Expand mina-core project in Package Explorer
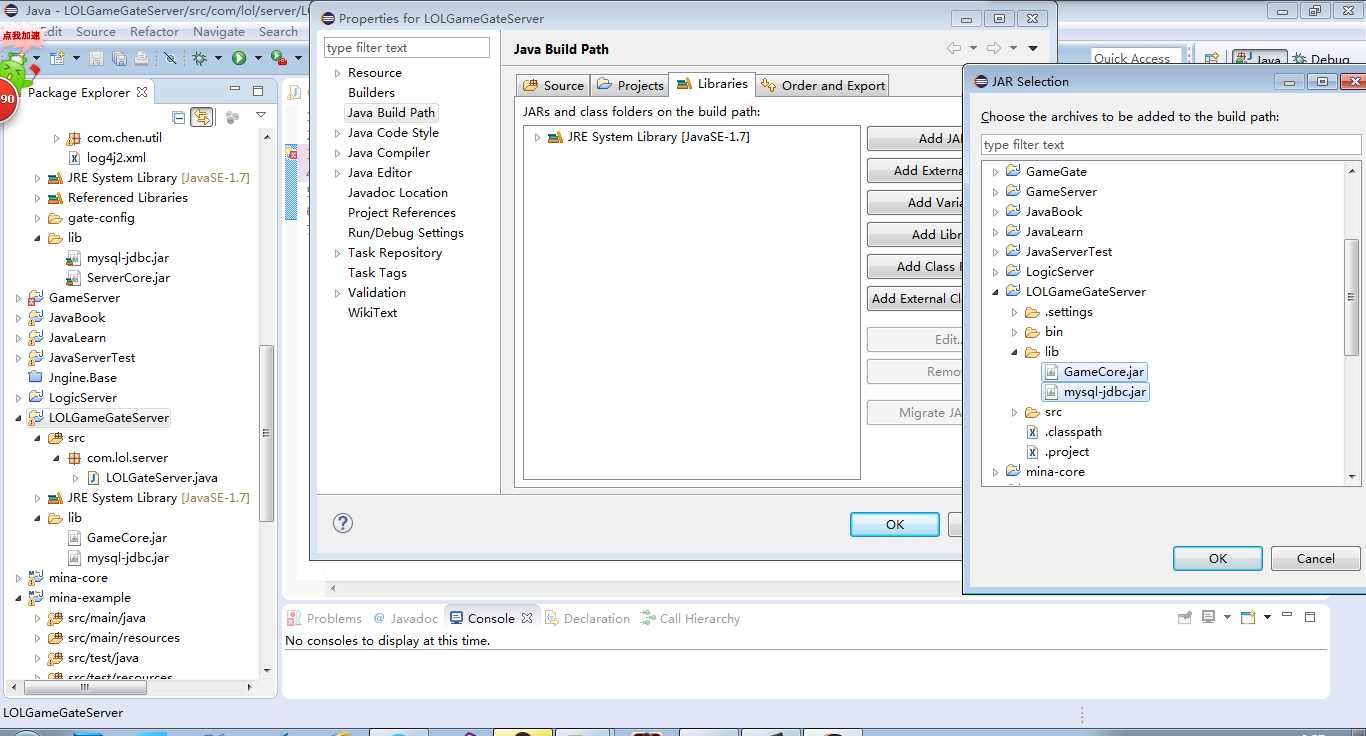The width and height of the screenshot is (1366, 736). pos(19,578)
